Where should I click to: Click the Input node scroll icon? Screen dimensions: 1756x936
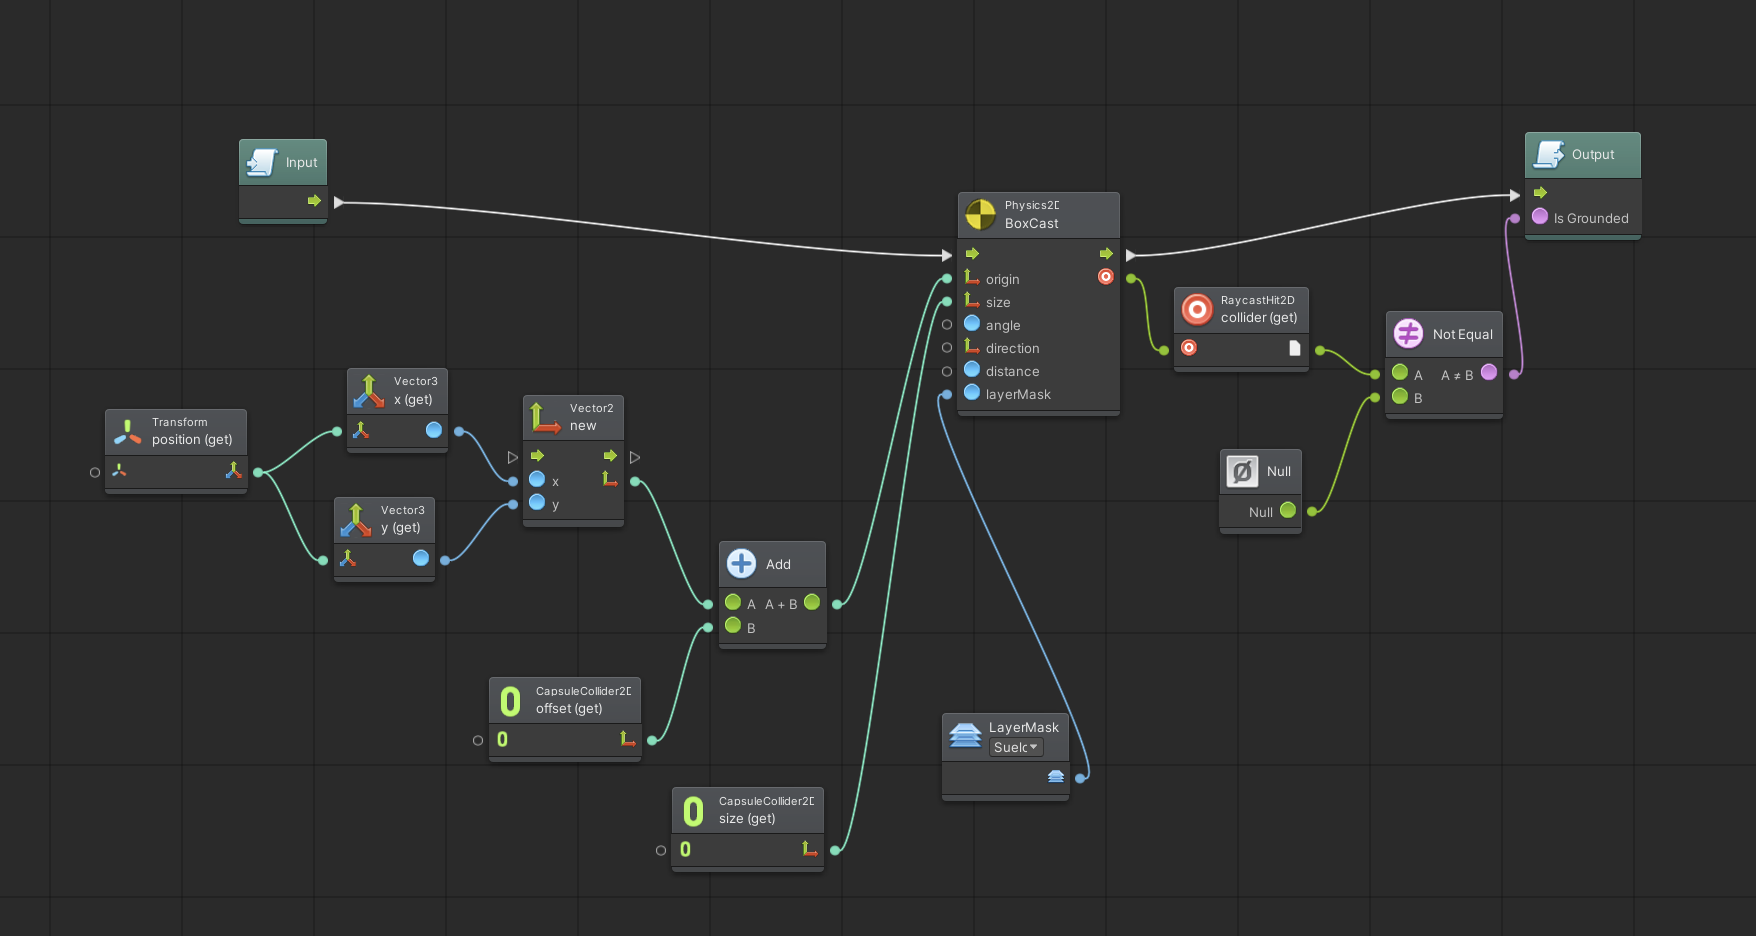(262, 162)
